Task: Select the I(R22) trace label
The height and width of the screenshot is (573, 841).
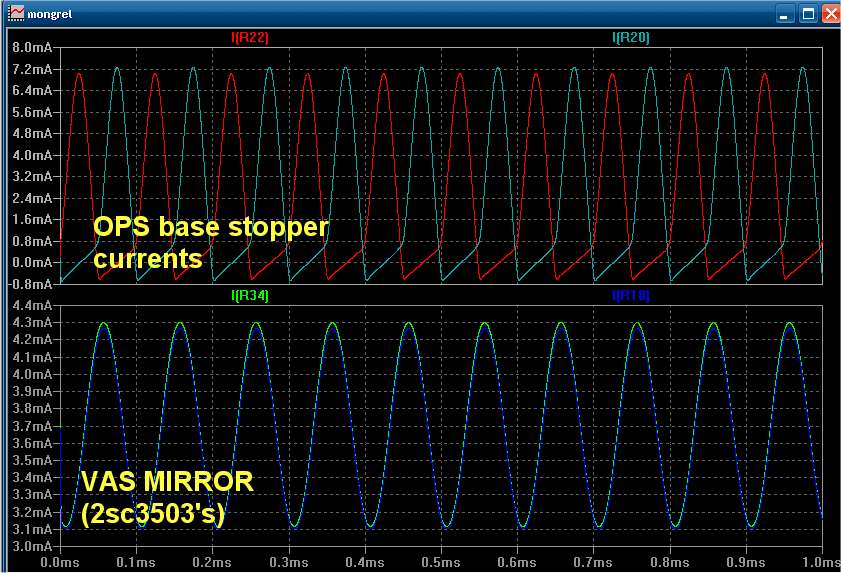Action: click(249, 38)
